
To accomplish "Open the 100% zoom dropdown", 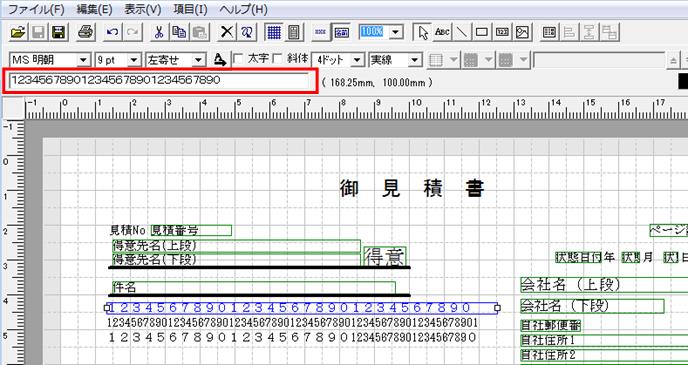I will click(396, 32).
